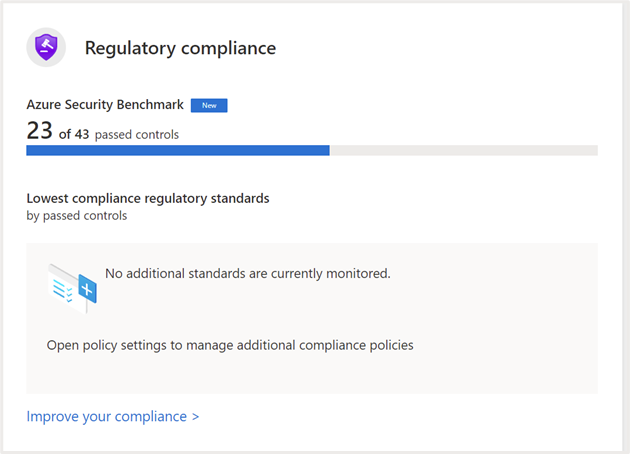Click the purple Regulatory compliance shield icon
630x454 pixels.
[46, 48]
